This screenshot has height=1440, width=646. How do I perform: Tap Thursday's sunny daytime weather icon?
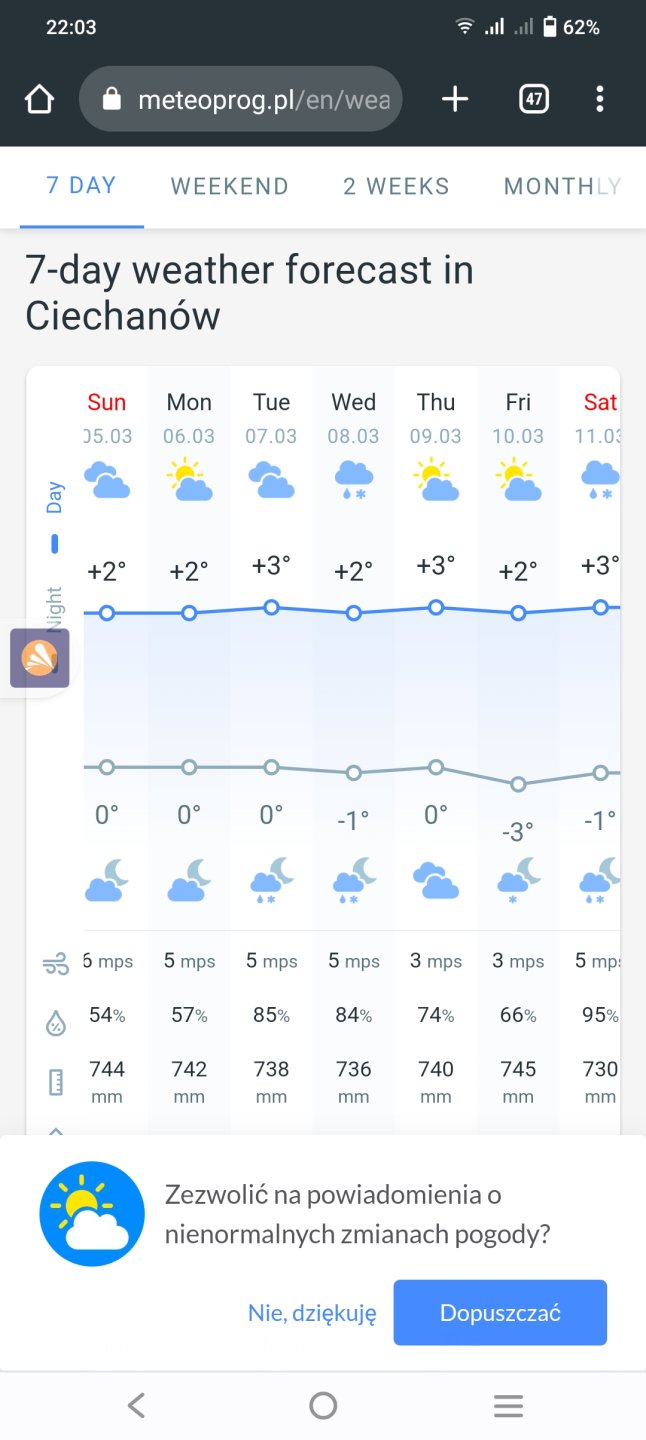click(x=436, y=480)
